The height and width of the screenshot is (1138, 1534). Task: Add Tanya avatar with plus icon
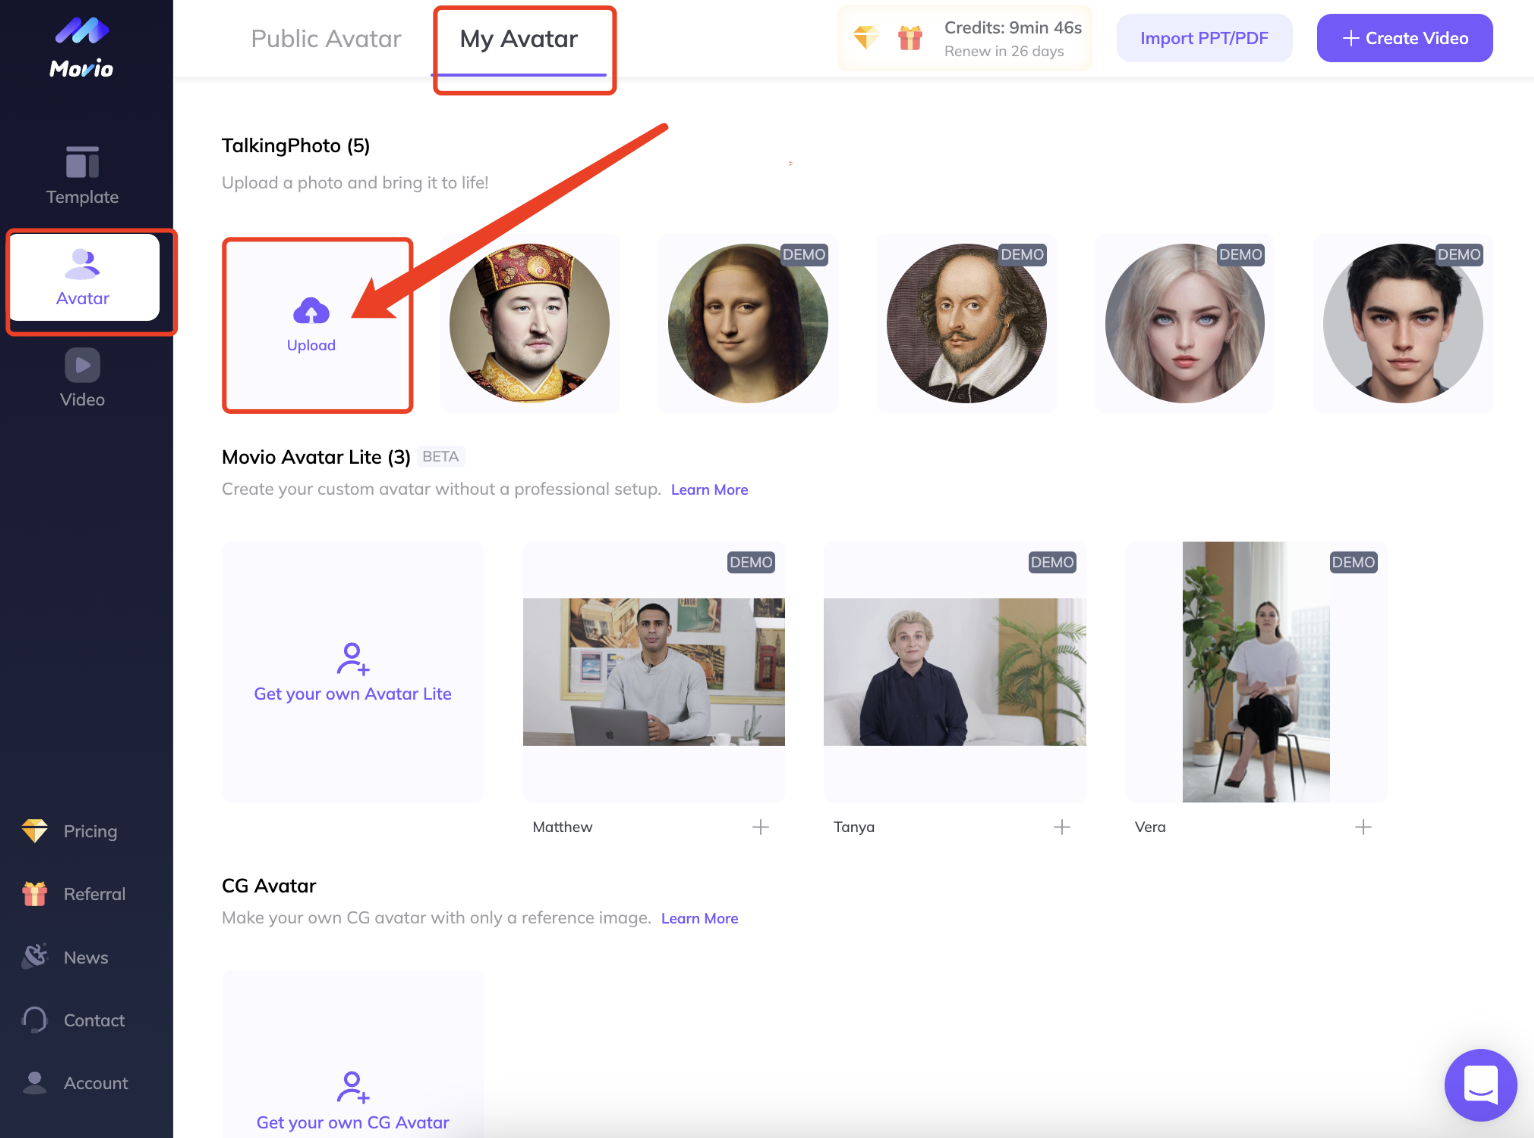click(1062, 827)
